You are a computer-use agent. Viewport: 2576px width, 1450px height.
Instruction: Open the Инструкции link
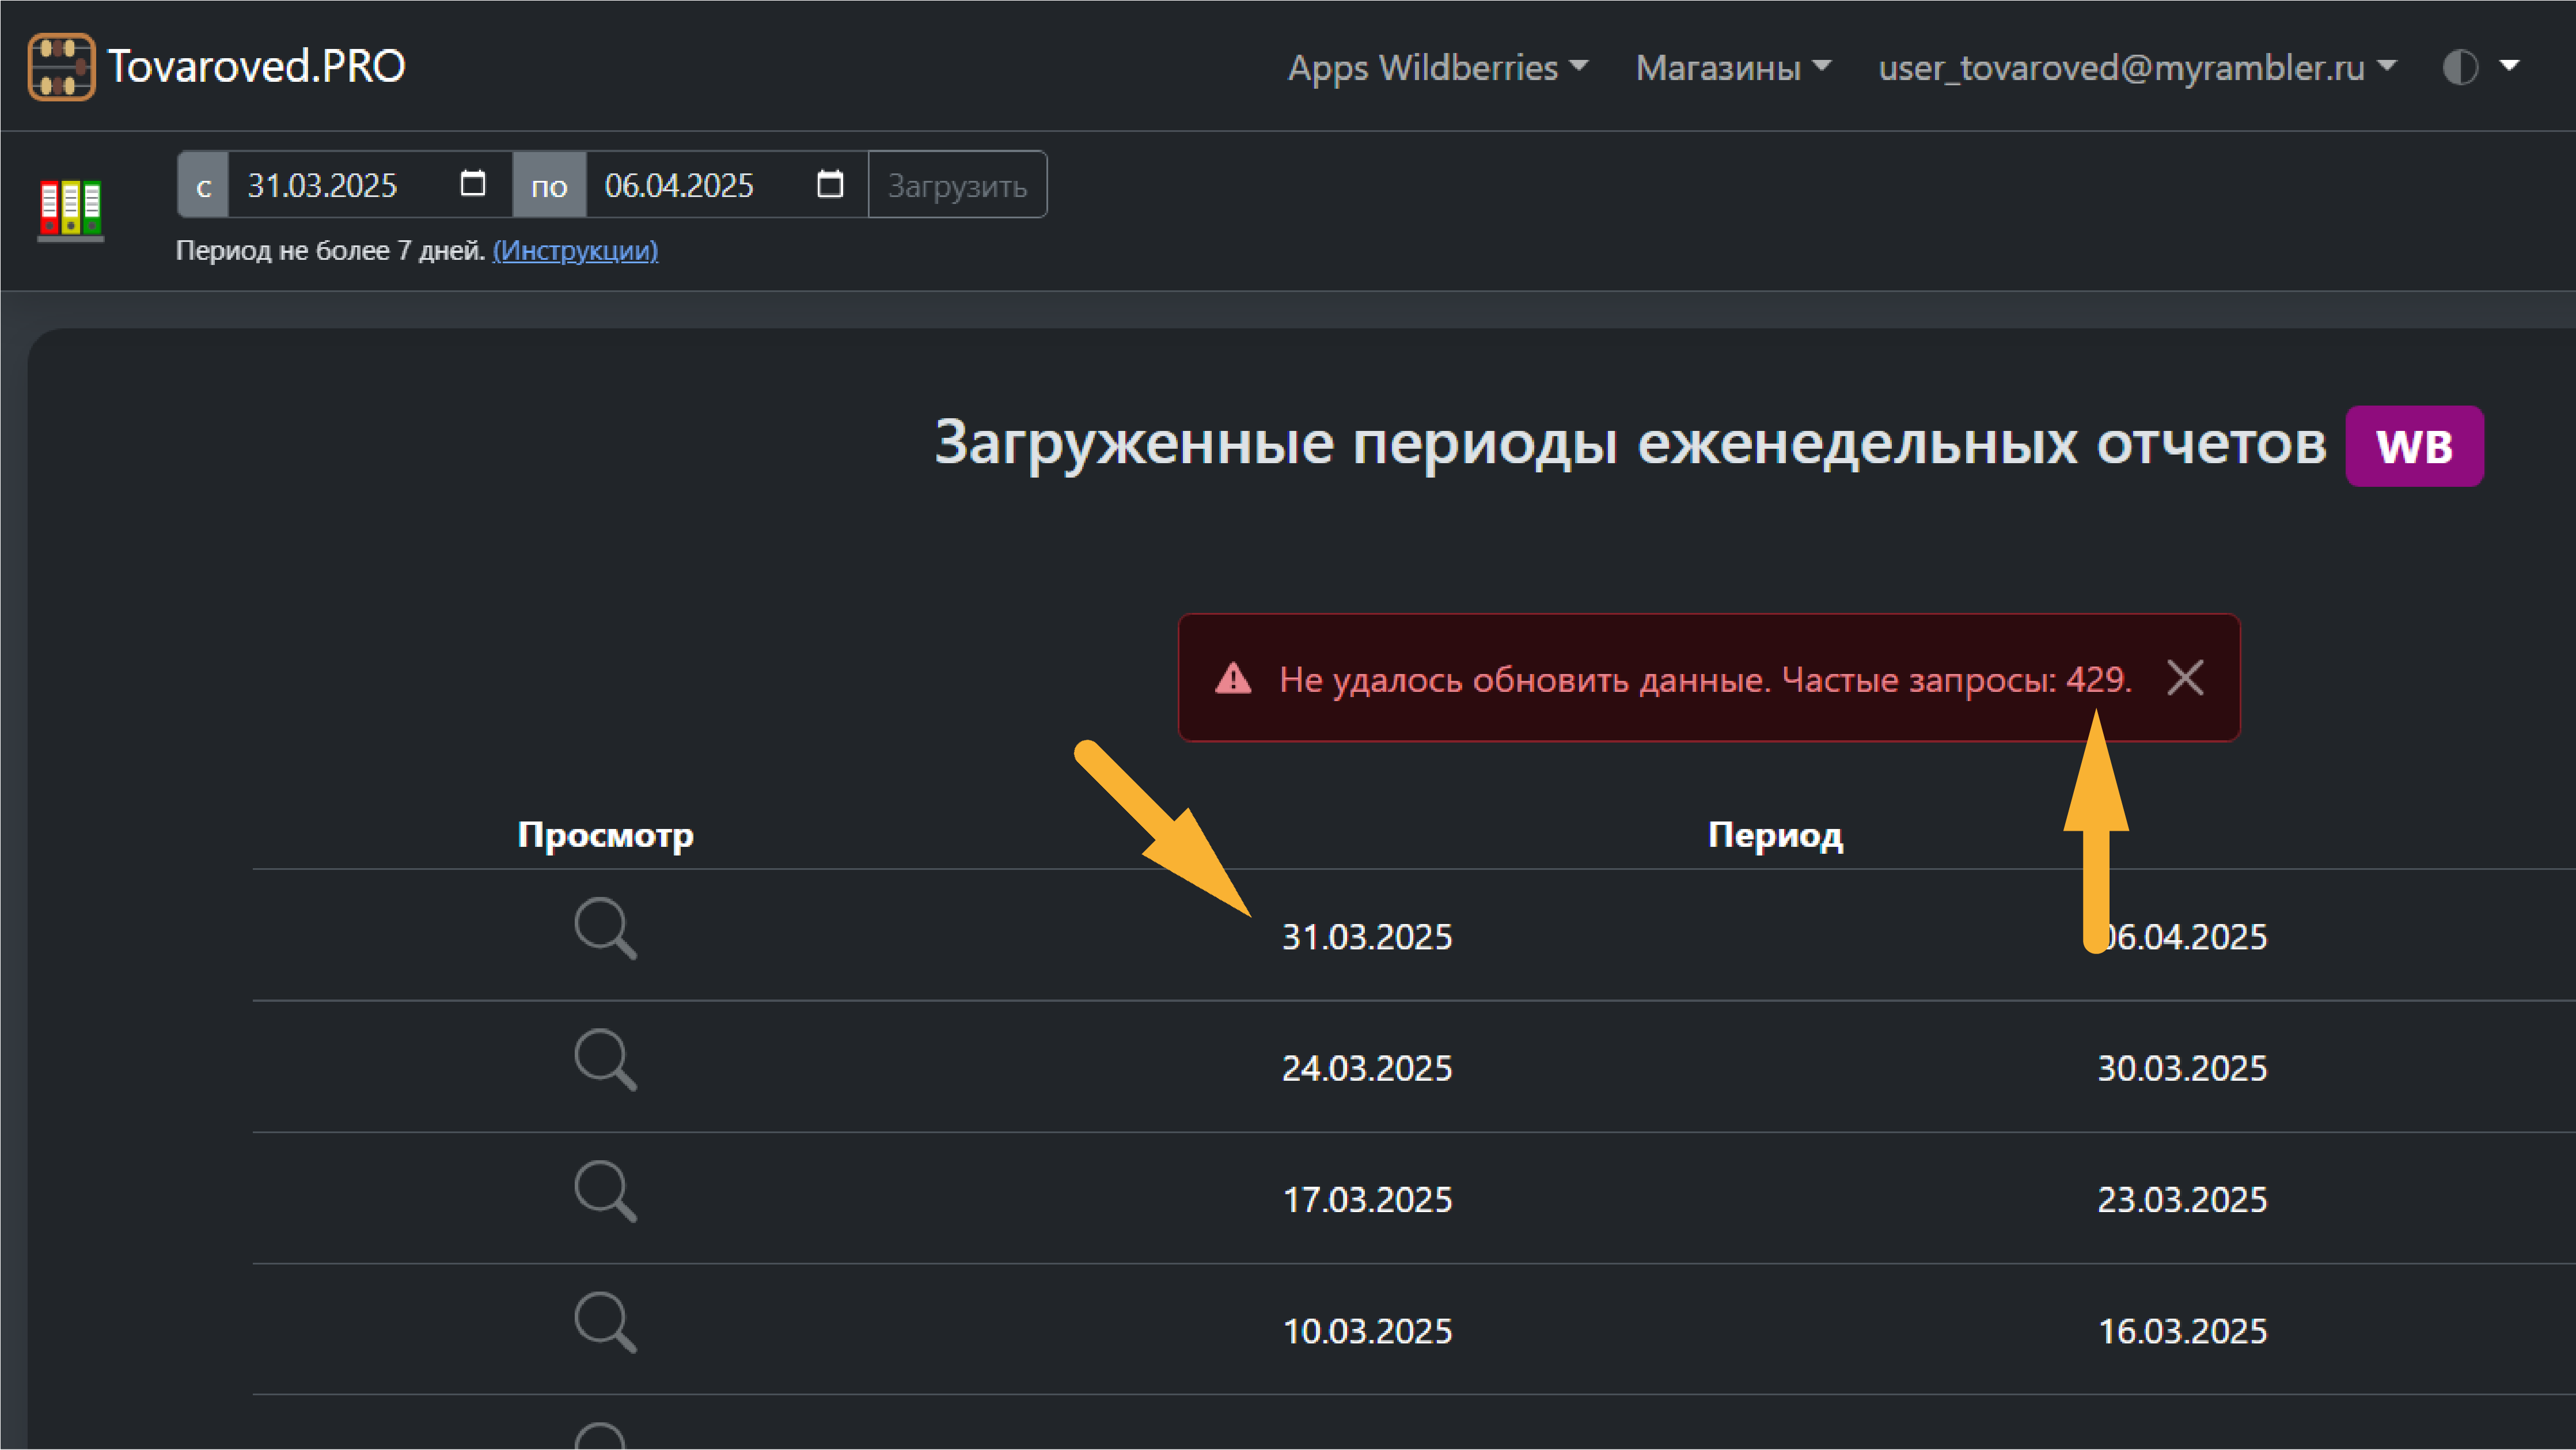tap(576, 251)
